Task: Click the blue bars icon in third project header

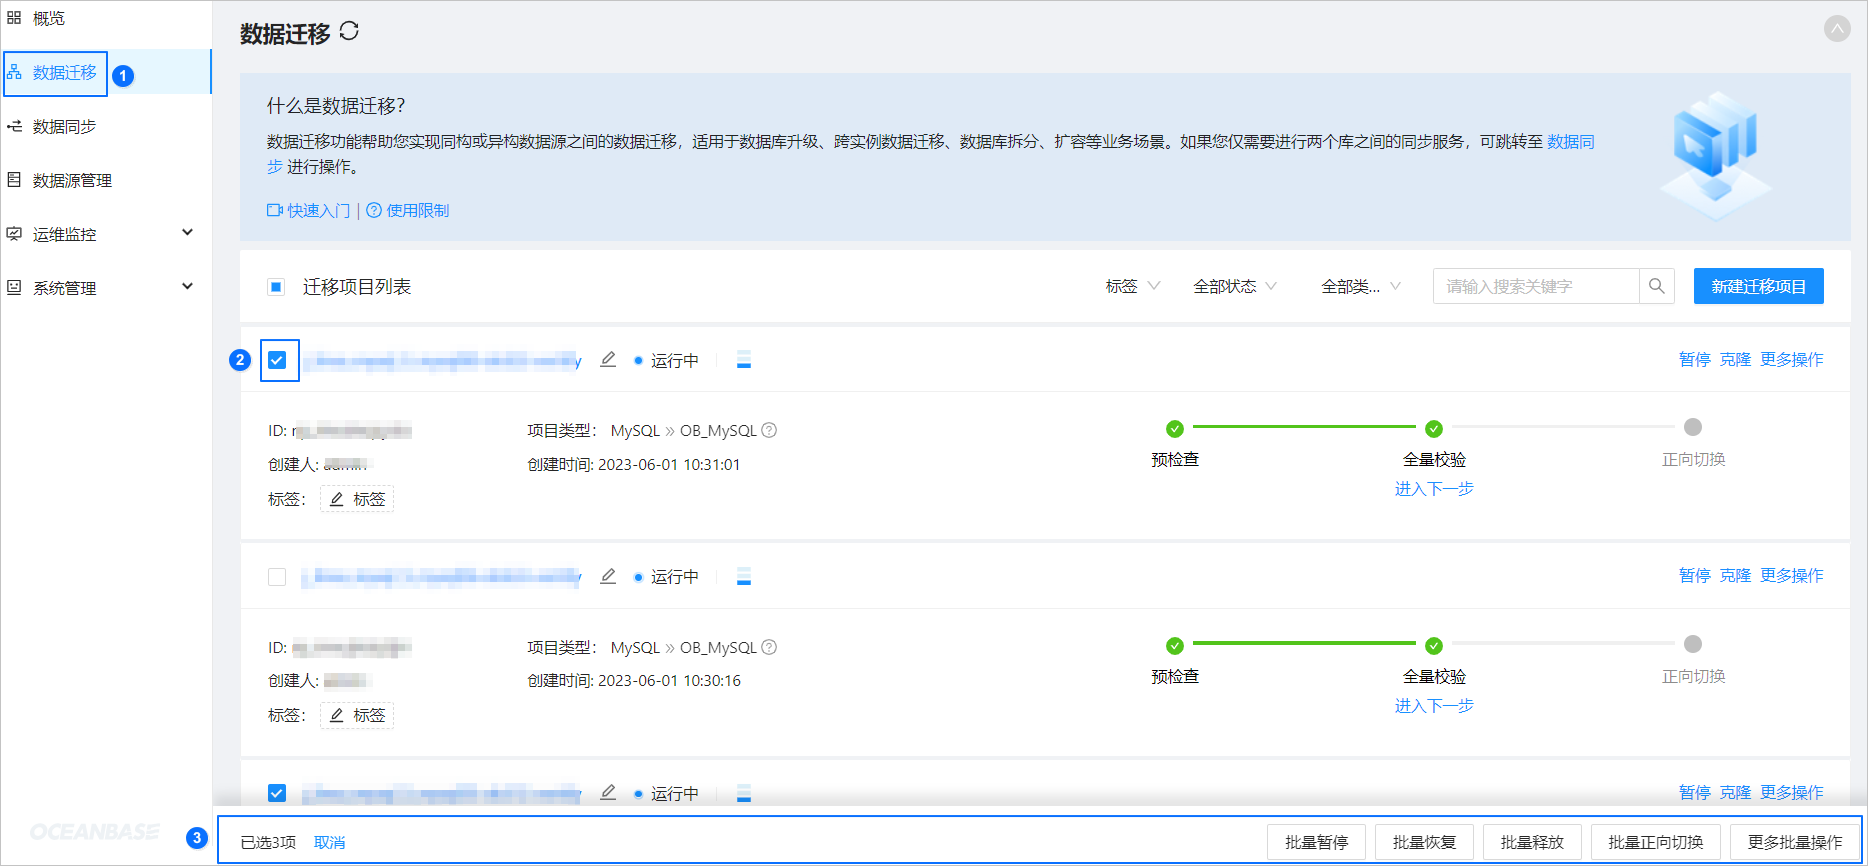Action: pyautogui.click(x=744, y=794)
